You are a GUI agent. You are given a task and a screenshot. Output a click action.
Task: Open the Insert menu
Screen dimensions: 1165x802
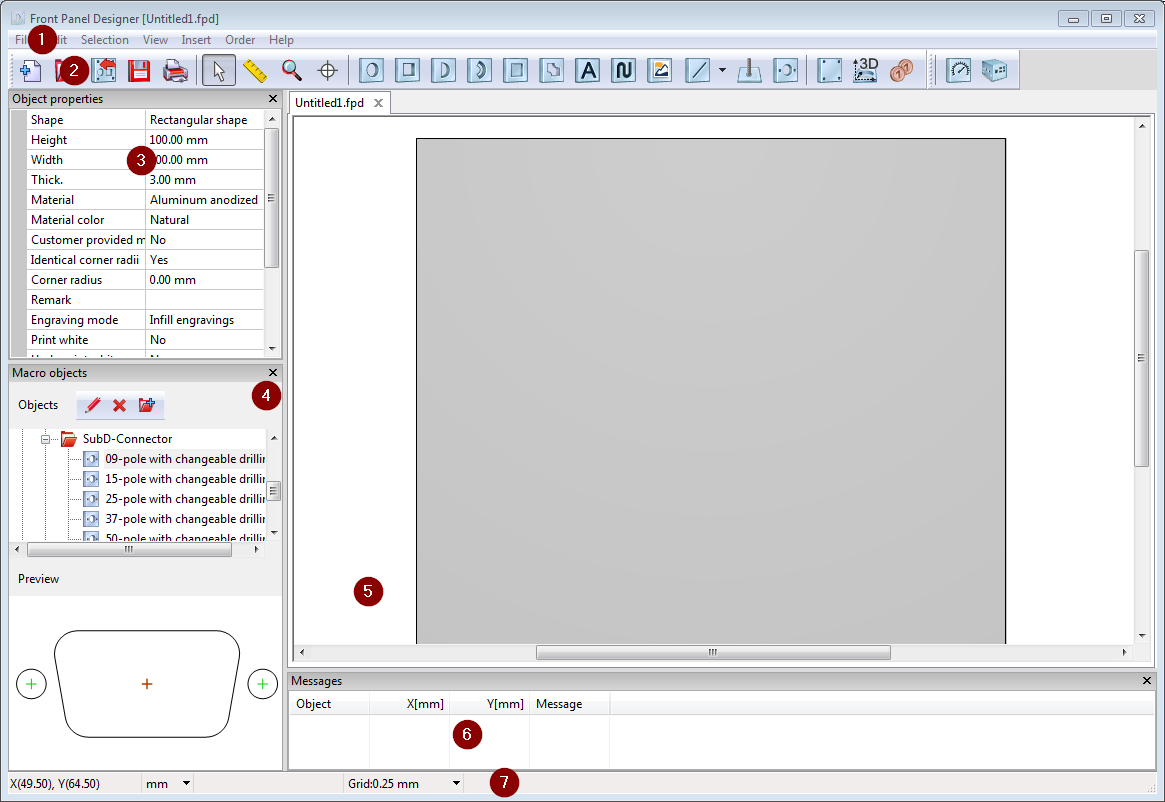(196, 40)
